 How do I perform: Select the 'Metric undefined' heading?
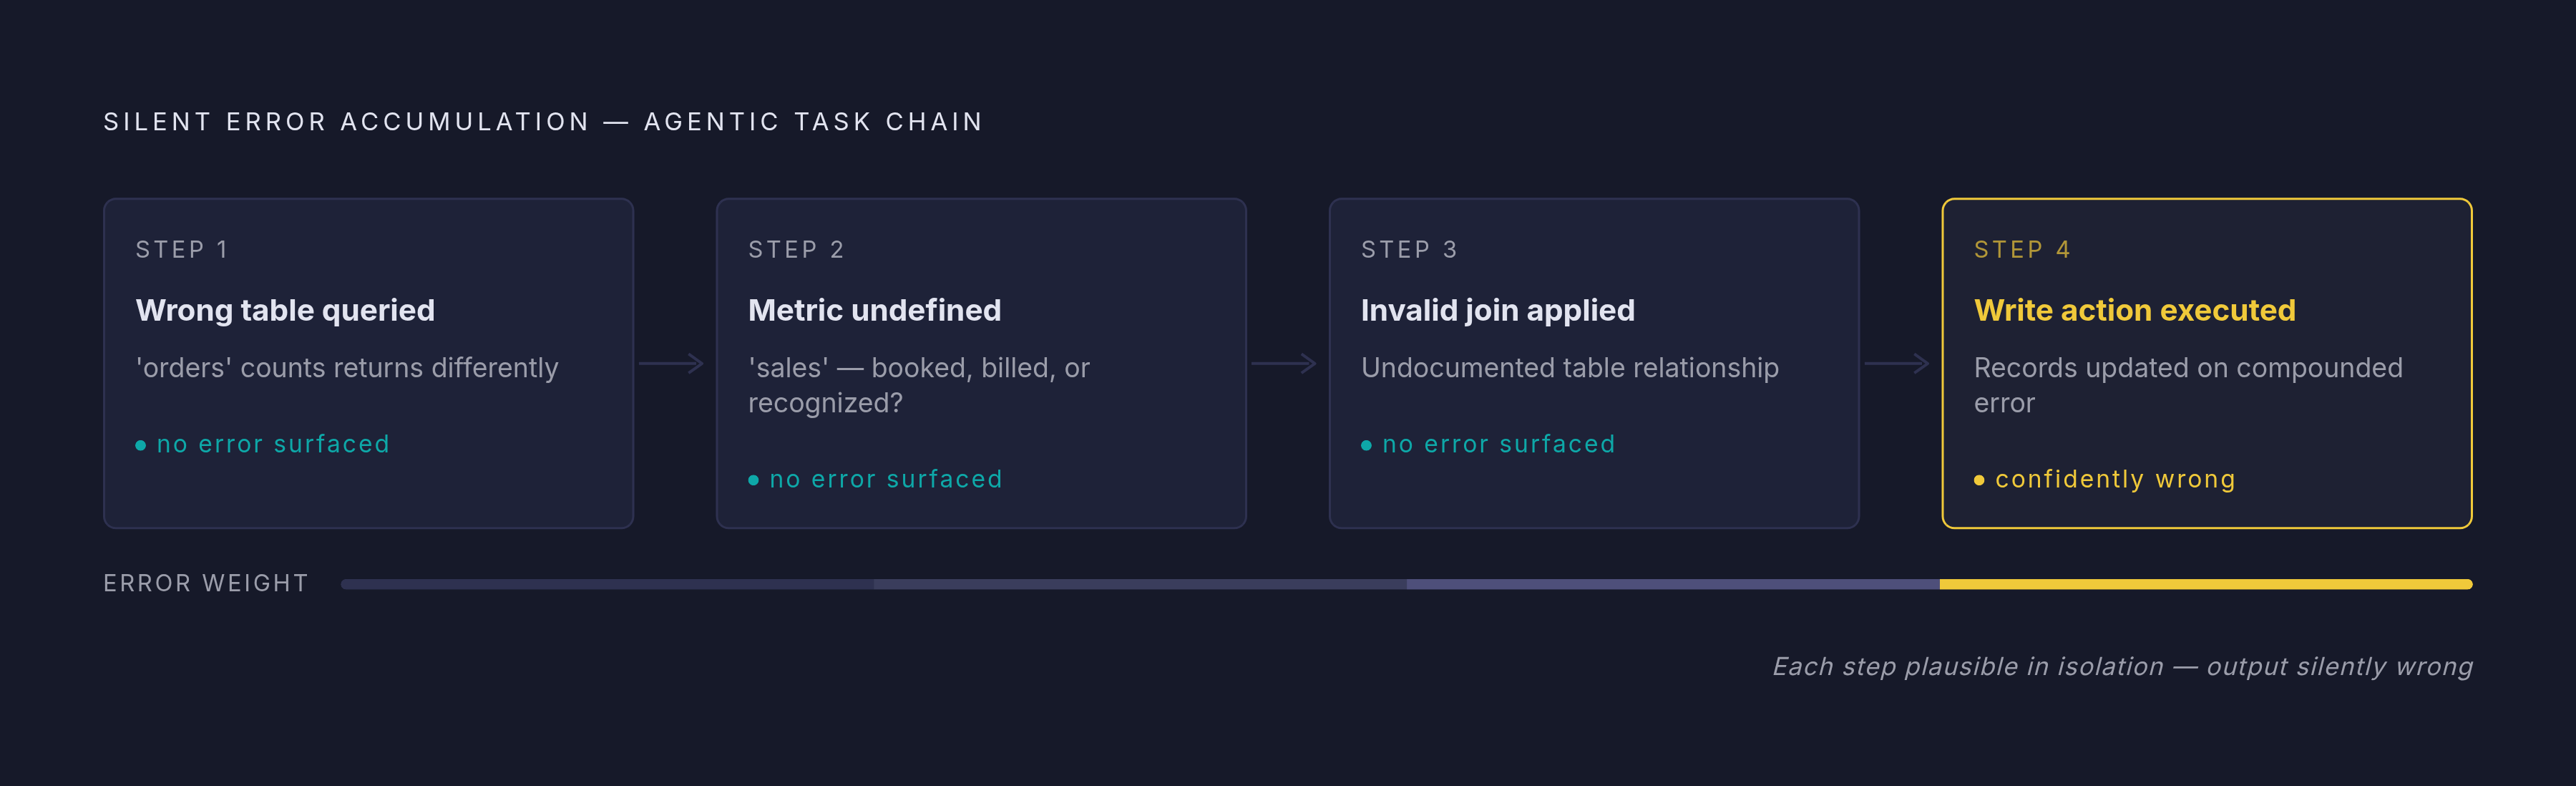[874, 310]
